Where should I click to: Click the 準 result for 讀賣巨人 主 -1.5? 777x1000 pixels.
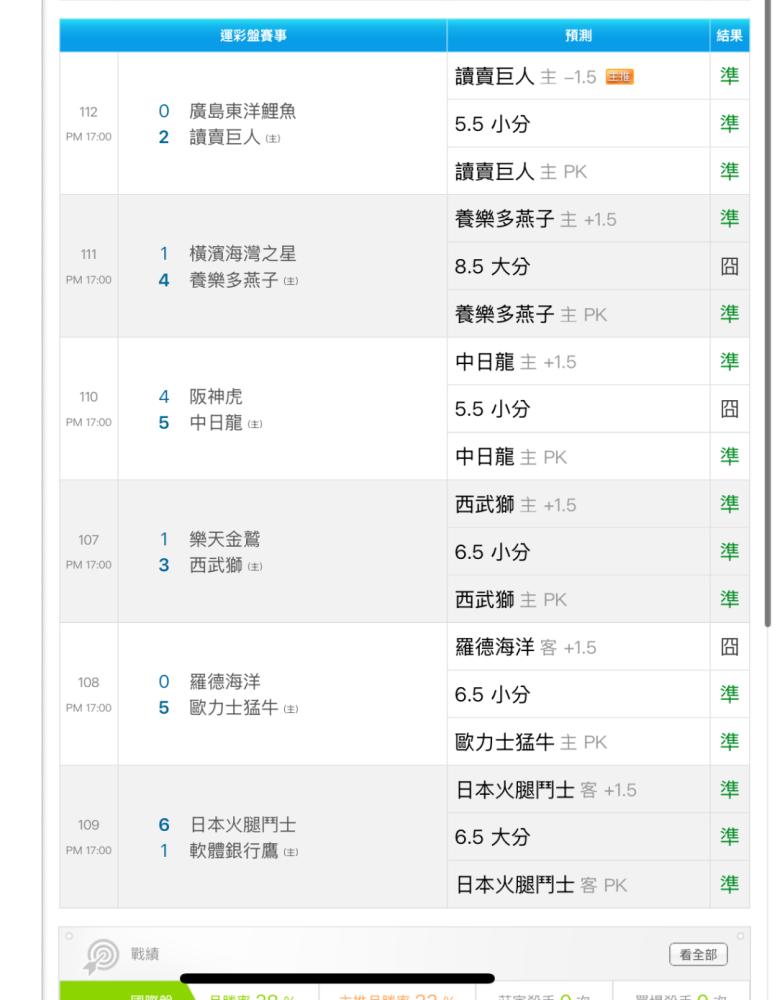[730, 76]
